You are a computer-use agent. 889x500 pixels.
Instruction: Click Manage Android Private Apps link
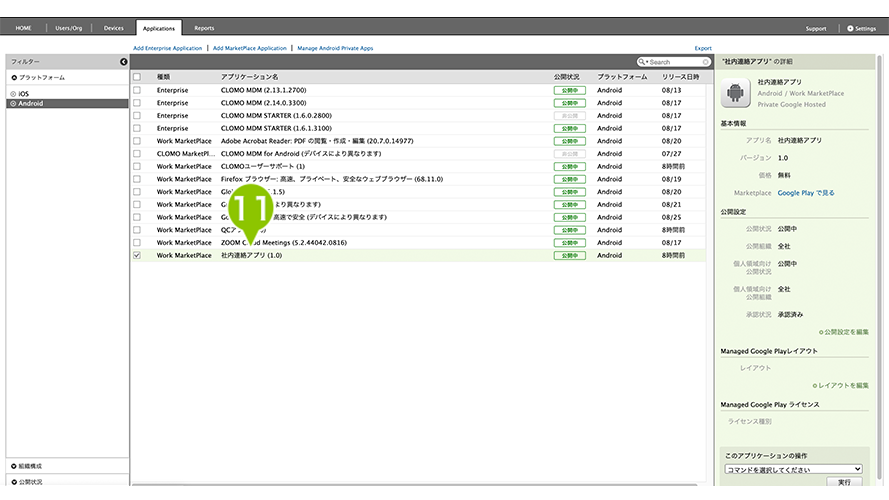335,48
